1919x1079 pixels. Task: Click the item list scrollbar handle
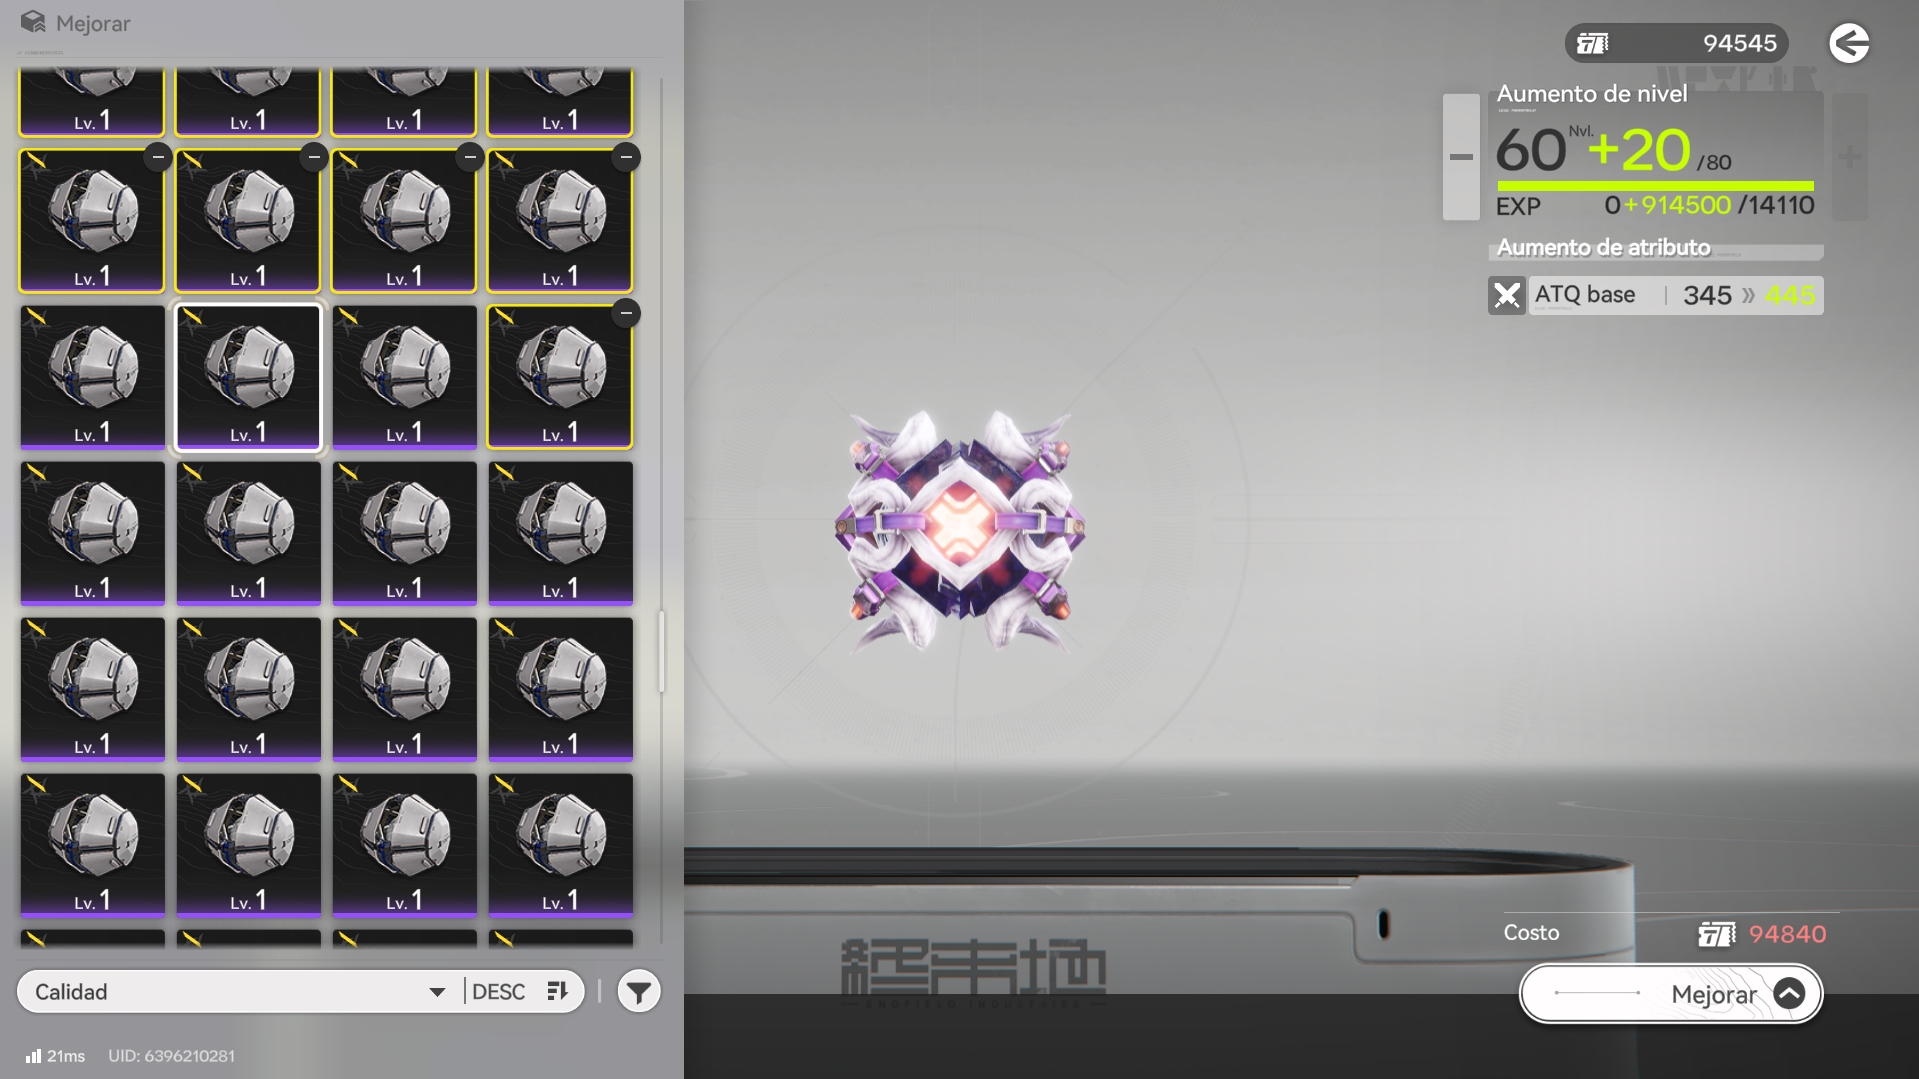[661, 652]
